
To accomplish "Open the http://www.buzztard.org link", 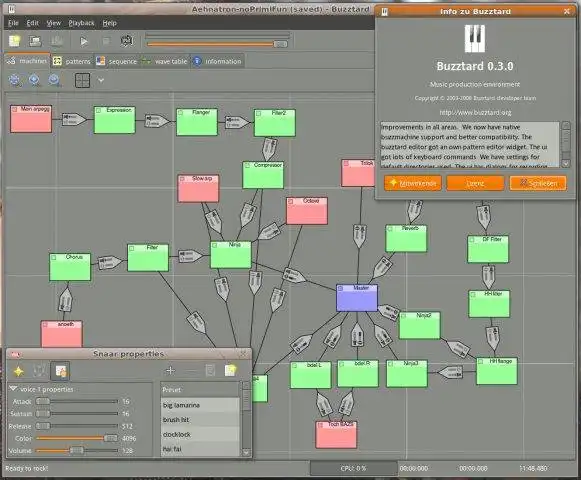I will pyautogui.click(x=475, y=112).
